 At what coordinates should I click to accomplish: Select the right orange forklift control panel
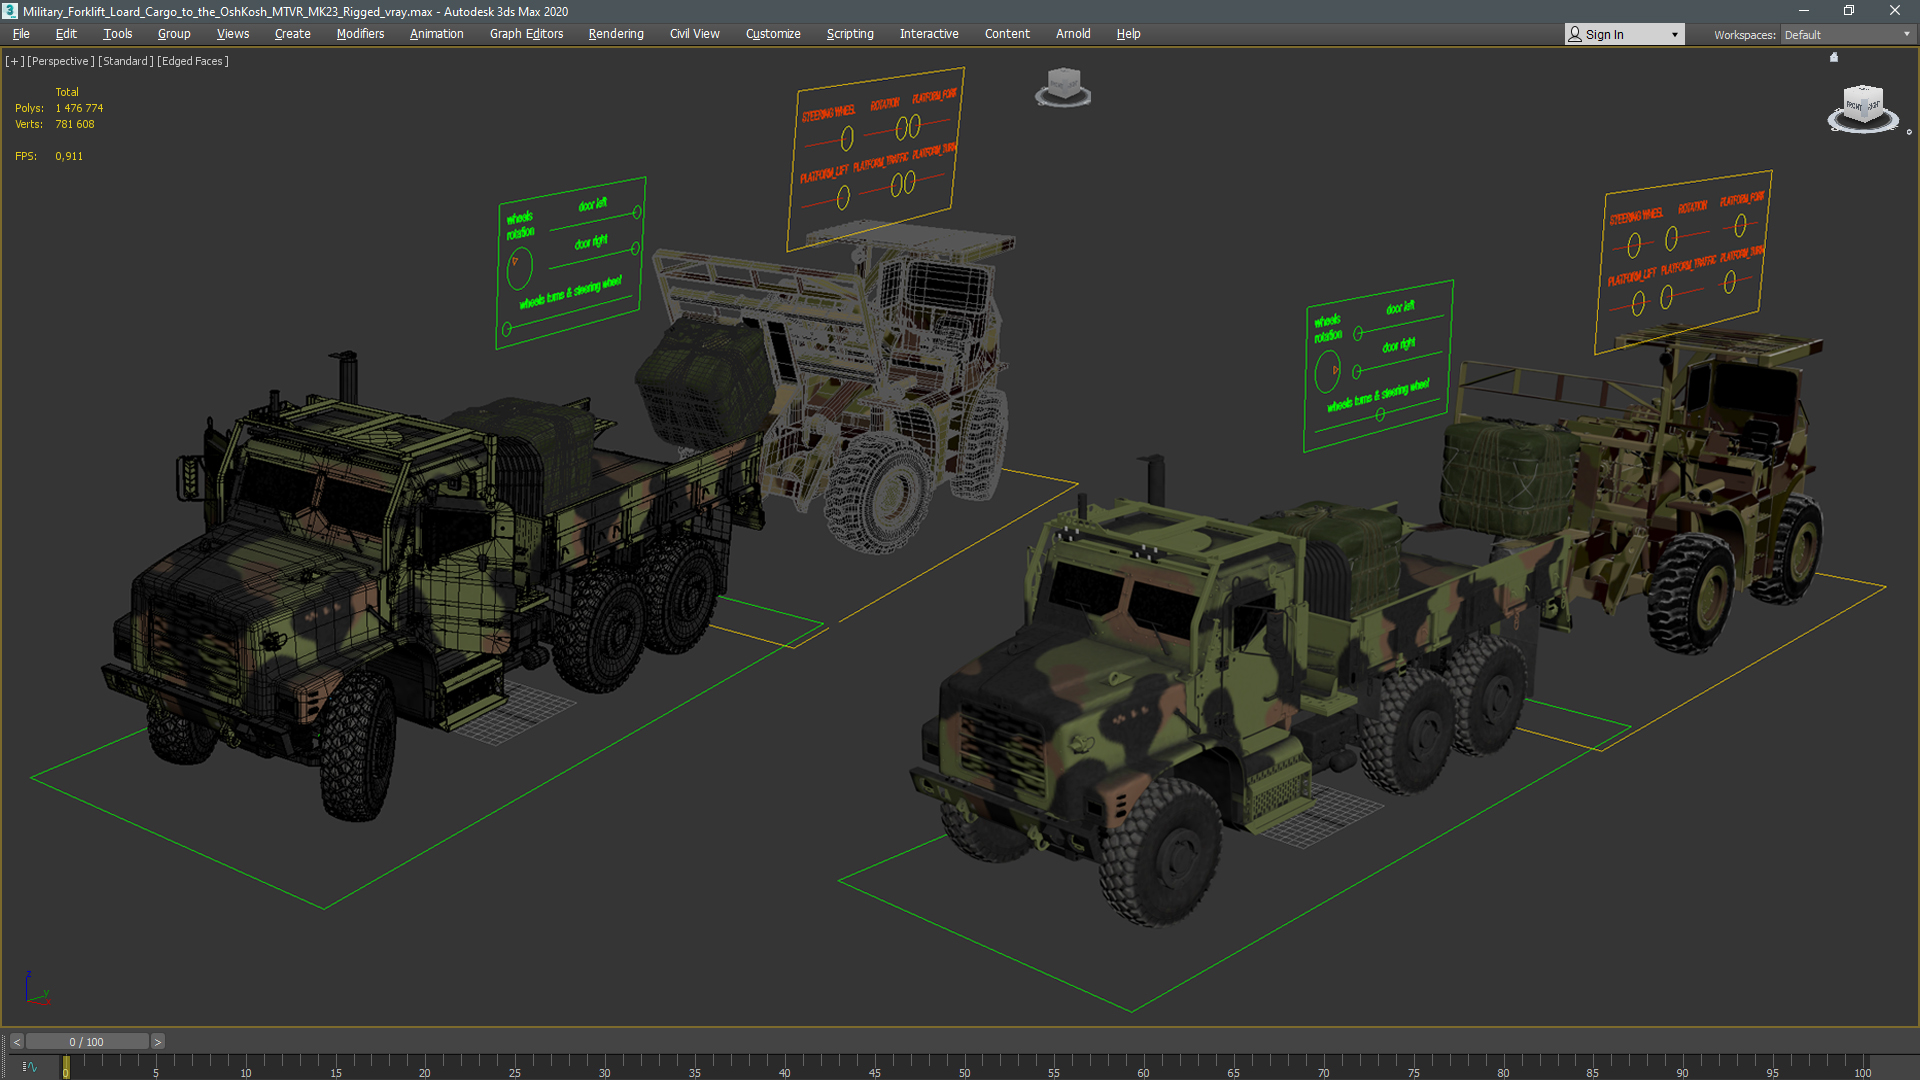[x=1682, y=261]
